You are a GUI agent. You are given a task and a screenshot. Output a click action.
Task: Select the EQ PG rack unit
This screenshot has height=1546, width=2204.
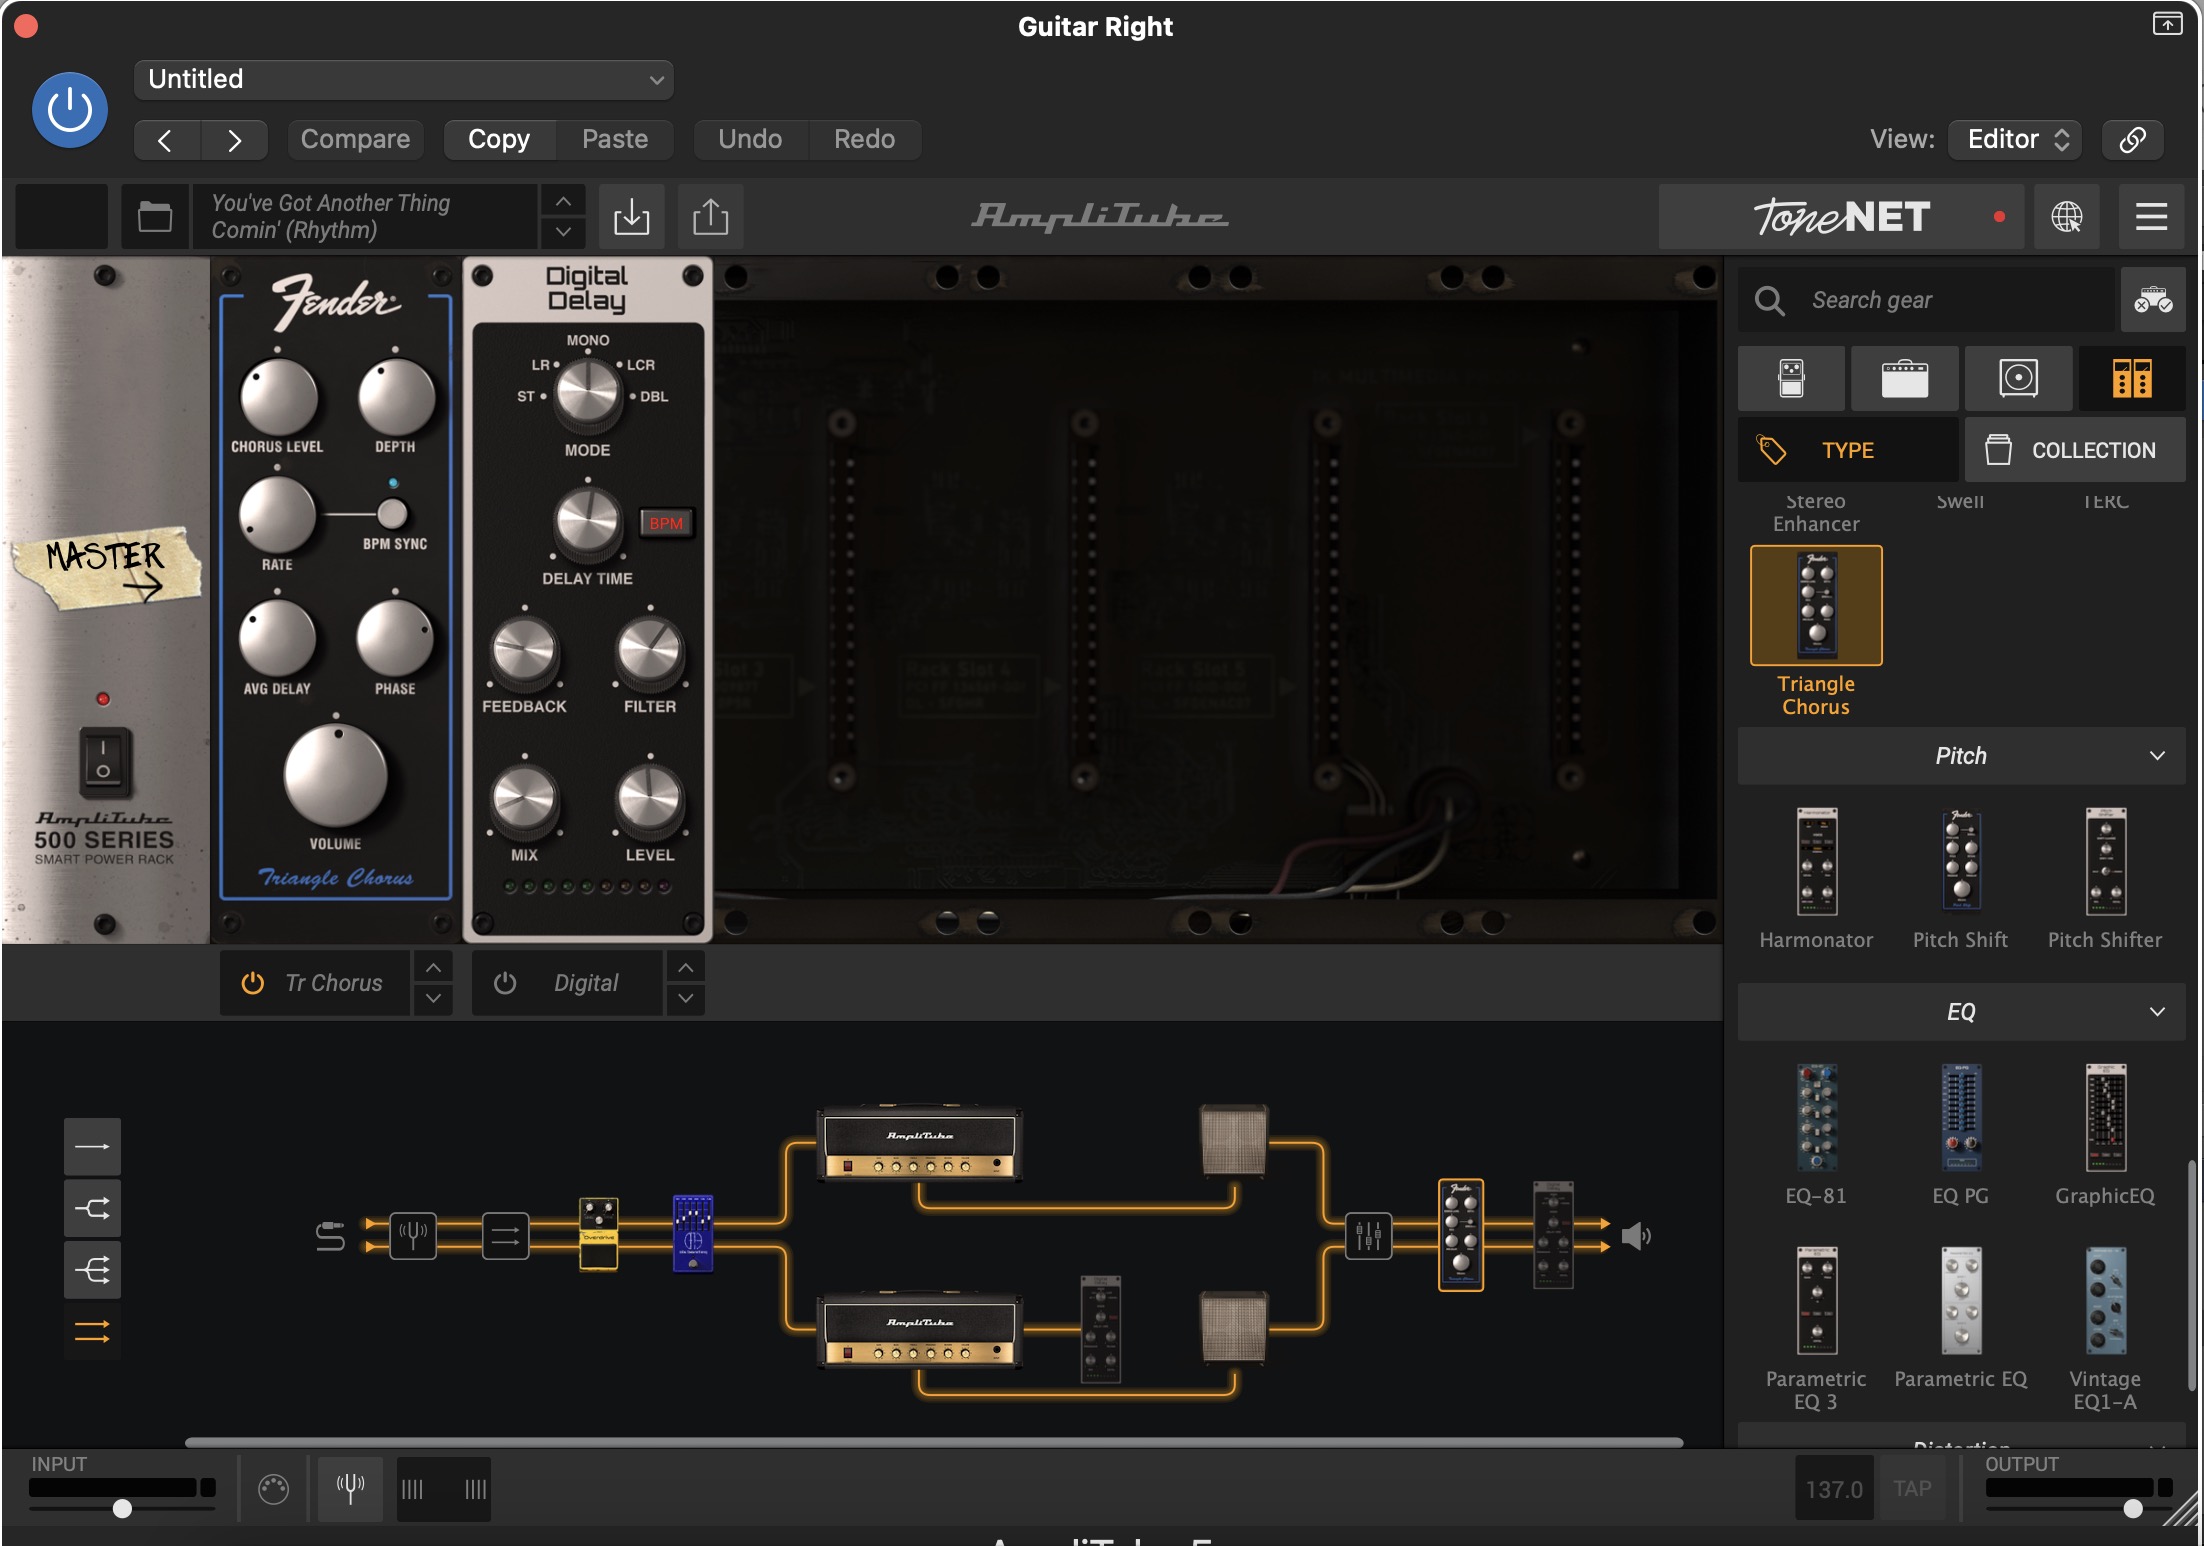pos(1960,1118)
